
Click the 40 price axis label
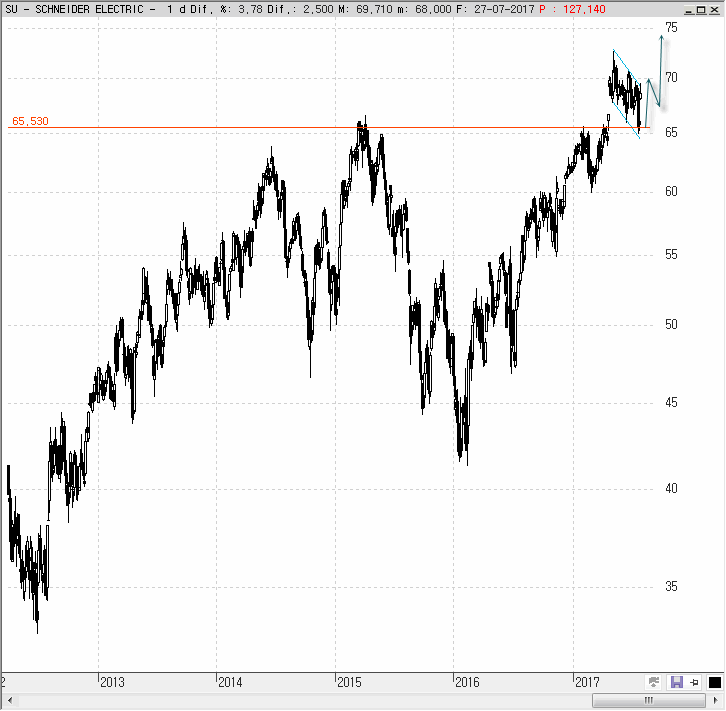pyautogui.click(x=671, y=488)
